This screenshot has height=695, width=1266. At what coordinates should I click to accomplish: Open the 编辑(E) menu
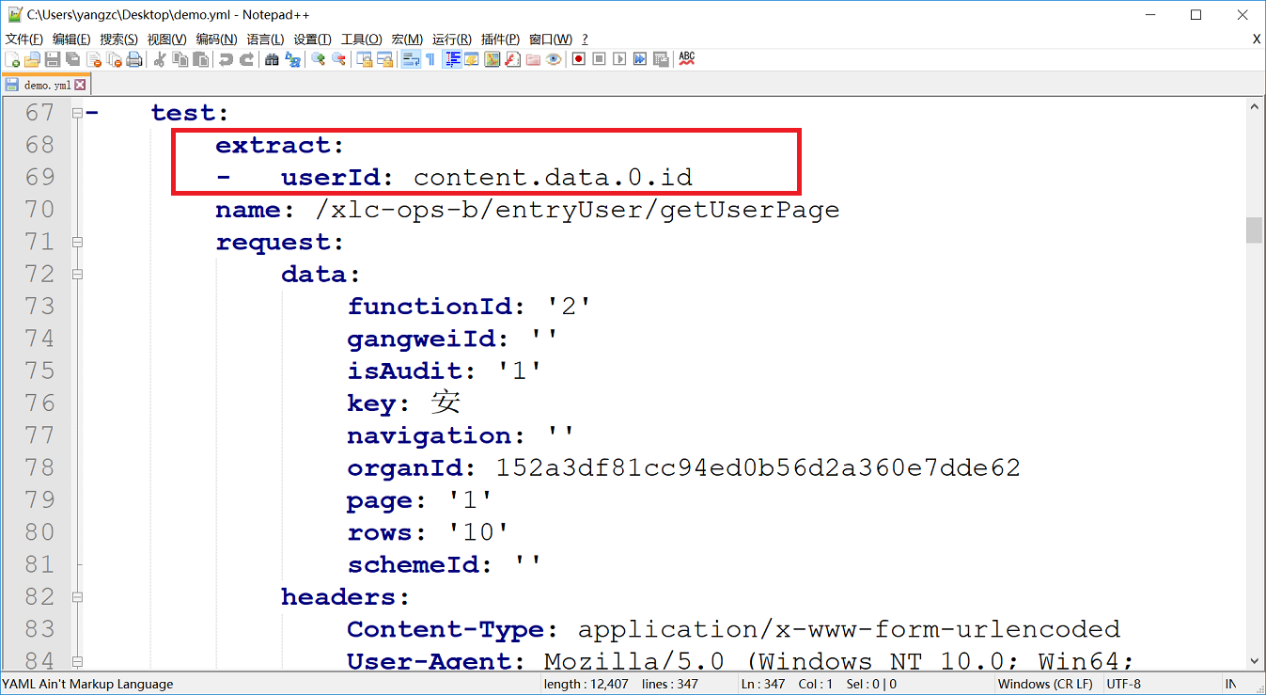pyautogui.click(x=71, y=39)
